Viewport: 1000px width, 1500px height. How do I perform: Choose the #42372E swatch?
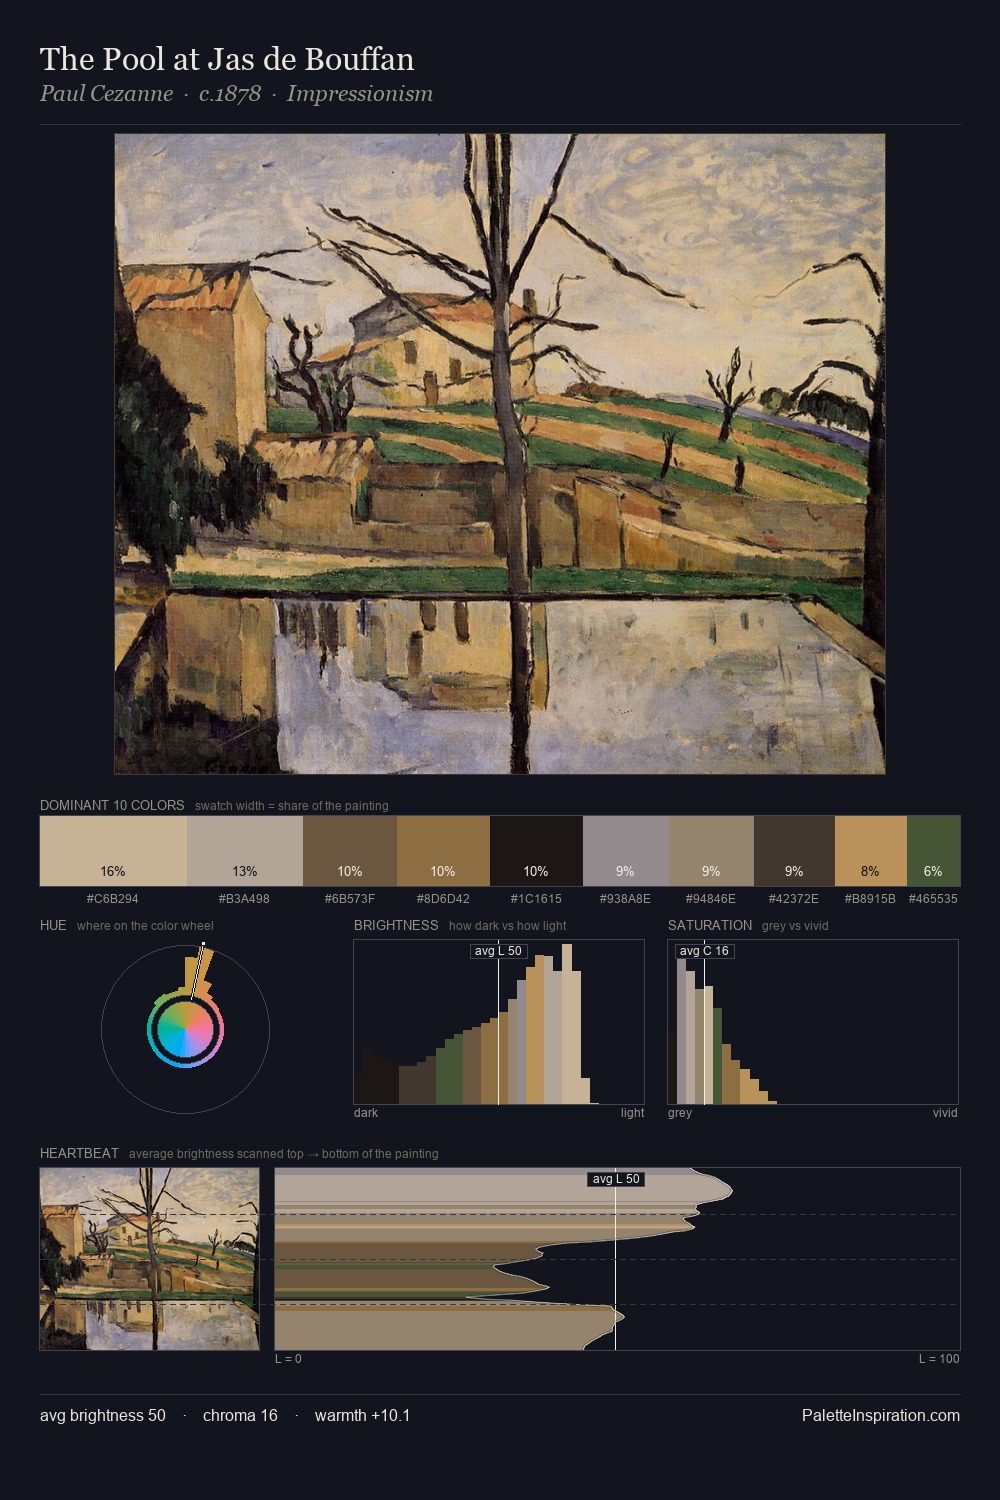(794, 851)
